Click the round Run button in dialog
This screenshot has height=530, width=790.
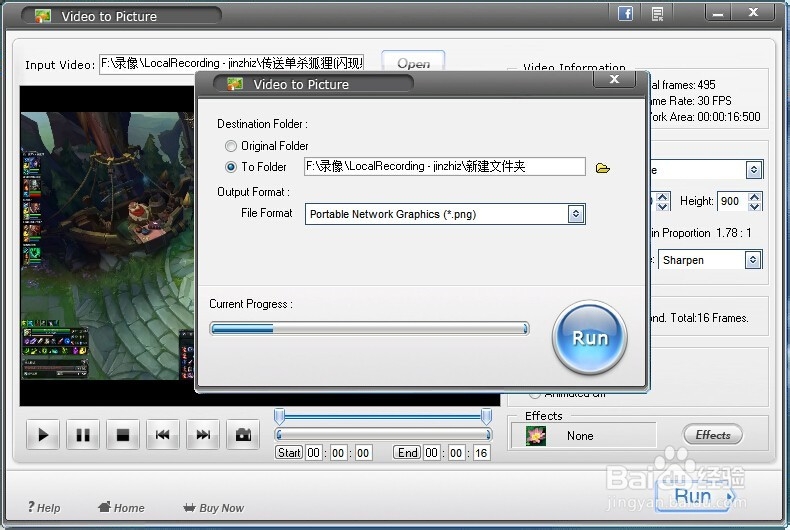tap(589, 338)
